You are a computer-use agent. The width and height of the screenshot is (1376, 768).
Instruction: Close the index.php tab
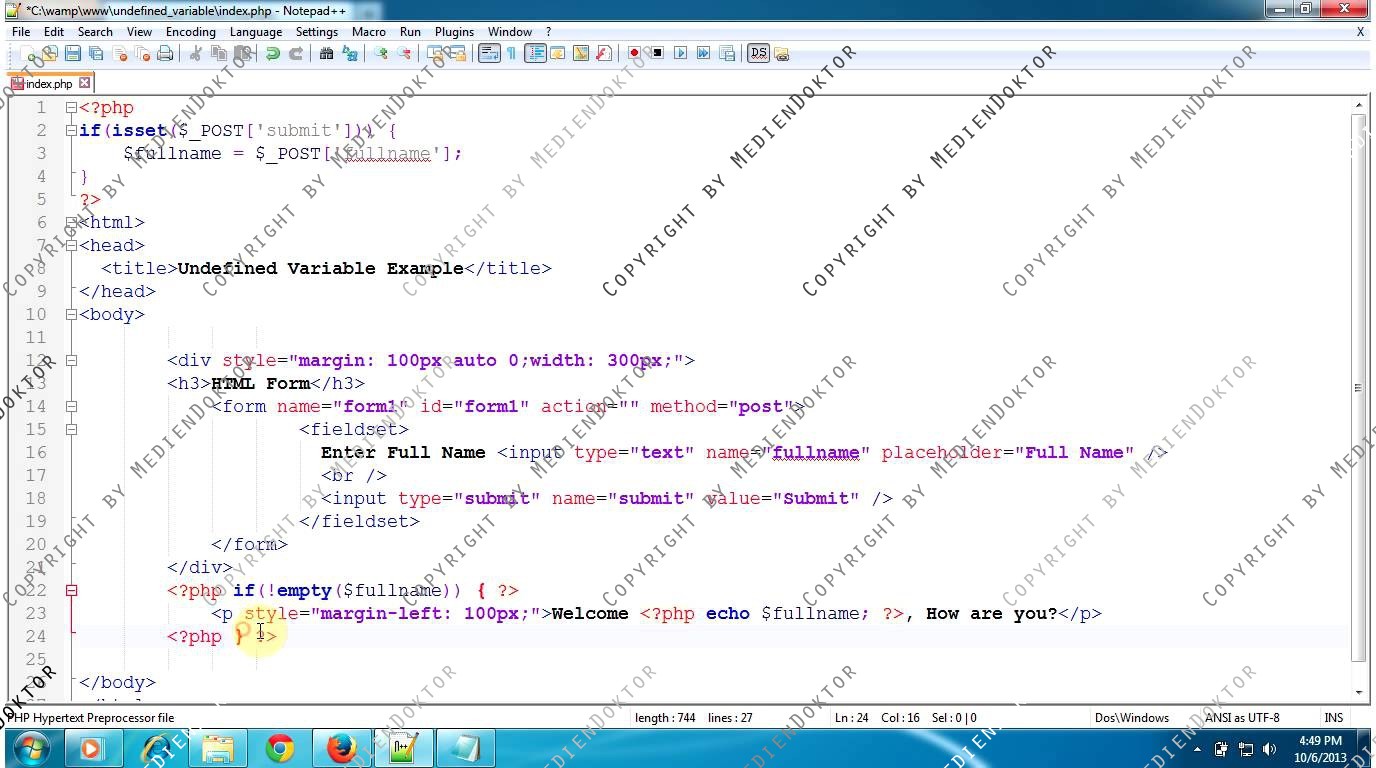point(85,83)
